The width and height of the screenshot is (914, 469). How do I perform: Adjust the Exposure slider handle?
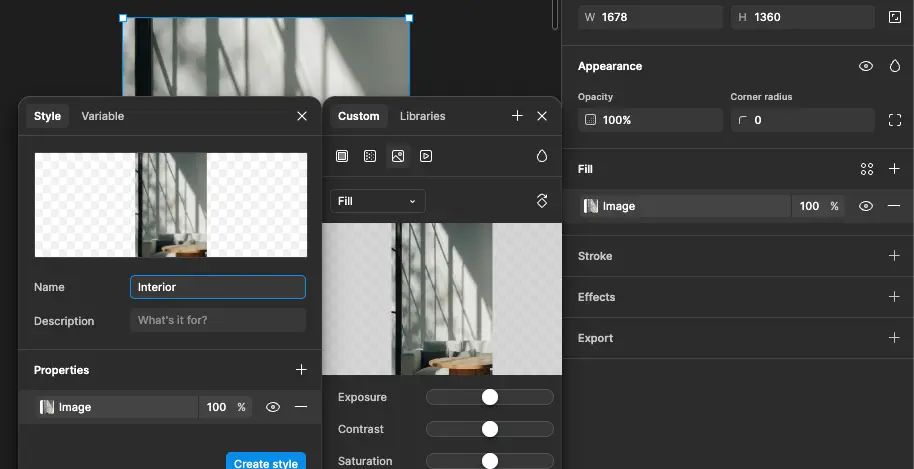pos(490,397)
